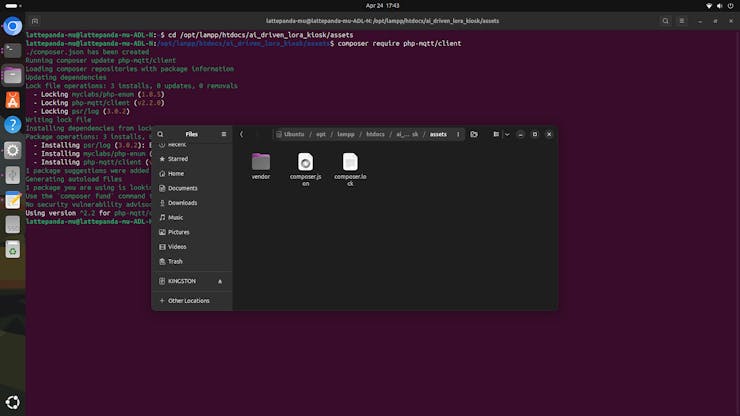Screen dimensions: 740x416
Task: Open Chromium from the dock
Action: (x=13, y=25)
